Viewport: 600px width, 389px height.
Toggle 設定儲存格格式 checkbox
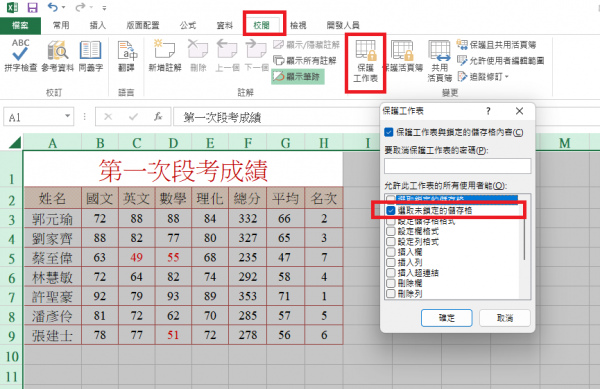point(391,221)
